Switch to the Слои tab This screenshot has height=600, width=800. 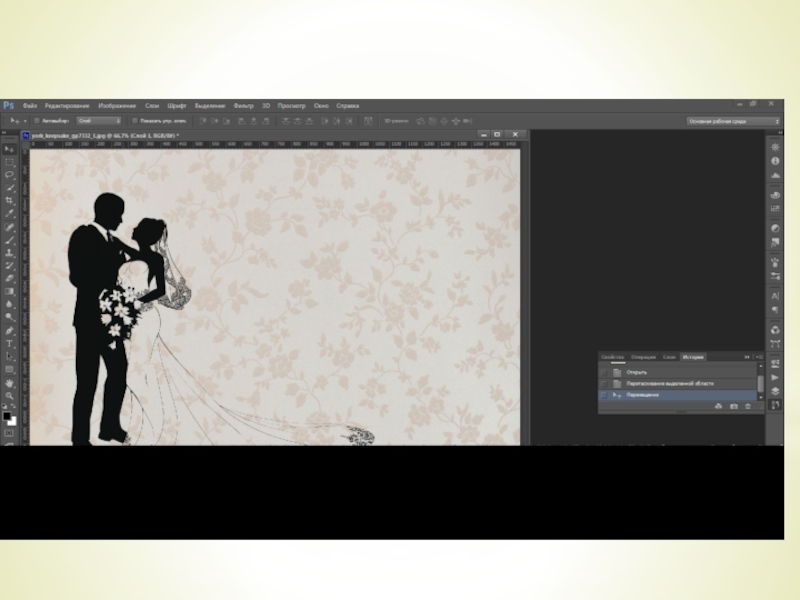point(669,357)
